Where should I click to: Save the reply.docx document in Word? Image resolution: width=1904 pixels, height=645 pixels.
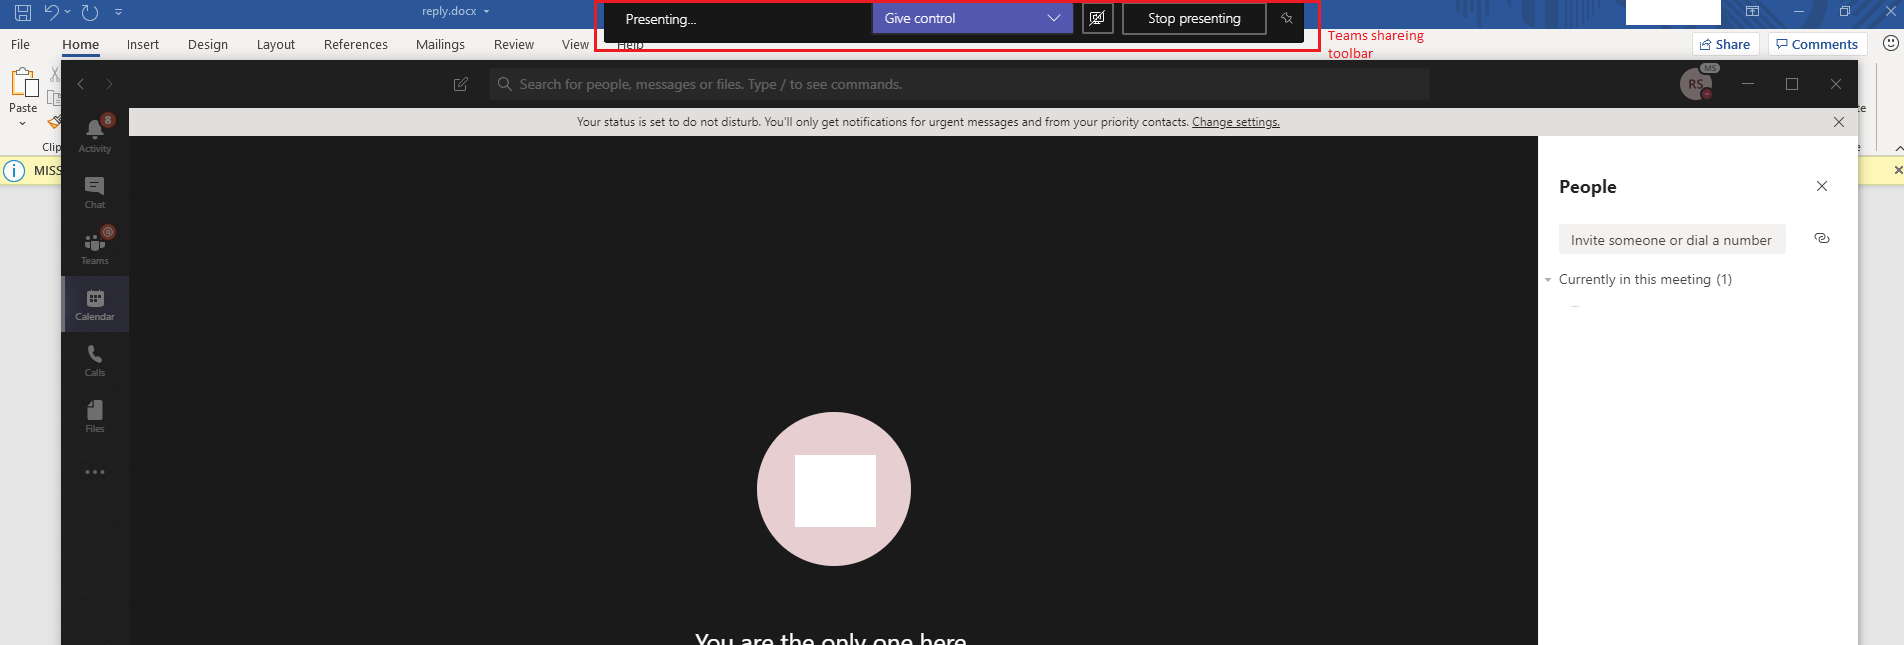(22, 13)
